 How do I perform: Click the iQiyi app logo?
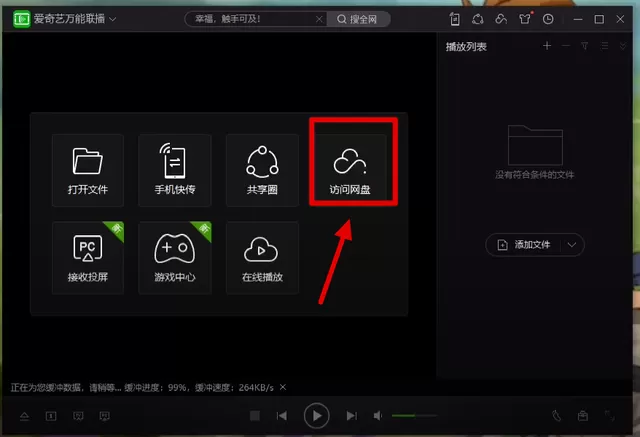21,19
